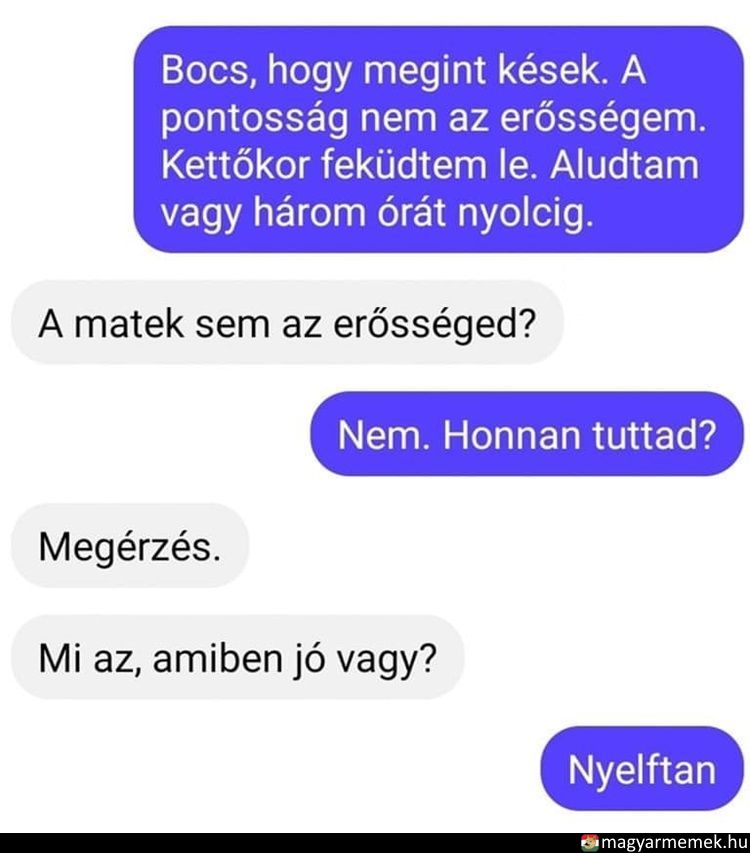This screenshot has height=853, width=750.
Task: Click the word 'Aludtam' in first message
Action: coord(624,165)
